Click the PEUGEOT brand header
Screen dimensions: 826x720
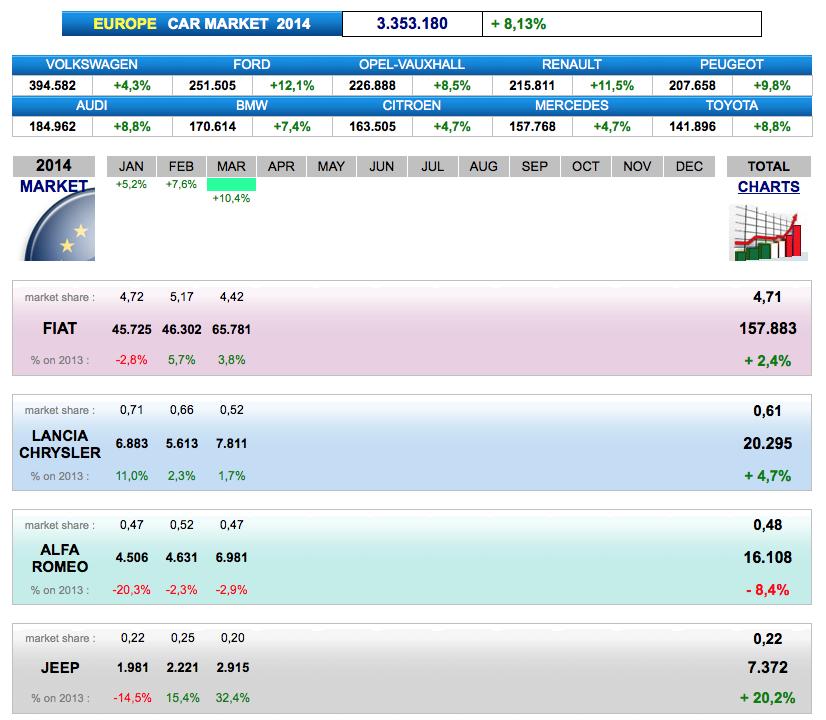[x=732, y=64]
